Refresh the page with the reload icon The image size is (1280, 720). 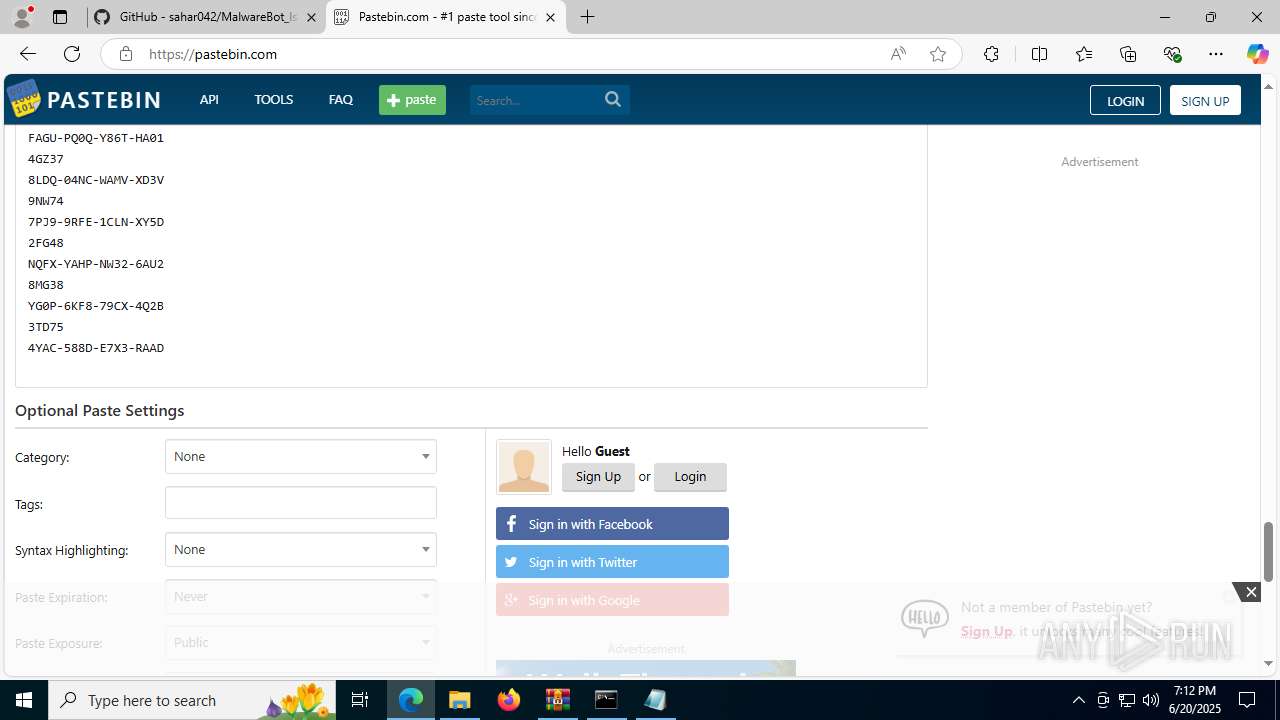(72, 54)
